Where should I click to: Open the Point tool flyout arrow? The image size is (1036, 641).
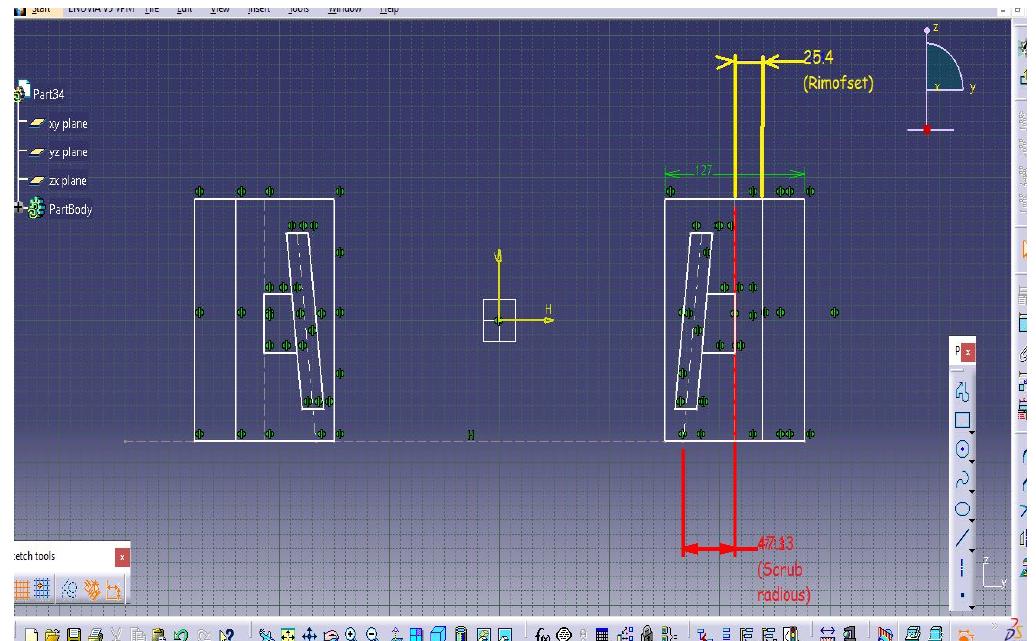971,606
